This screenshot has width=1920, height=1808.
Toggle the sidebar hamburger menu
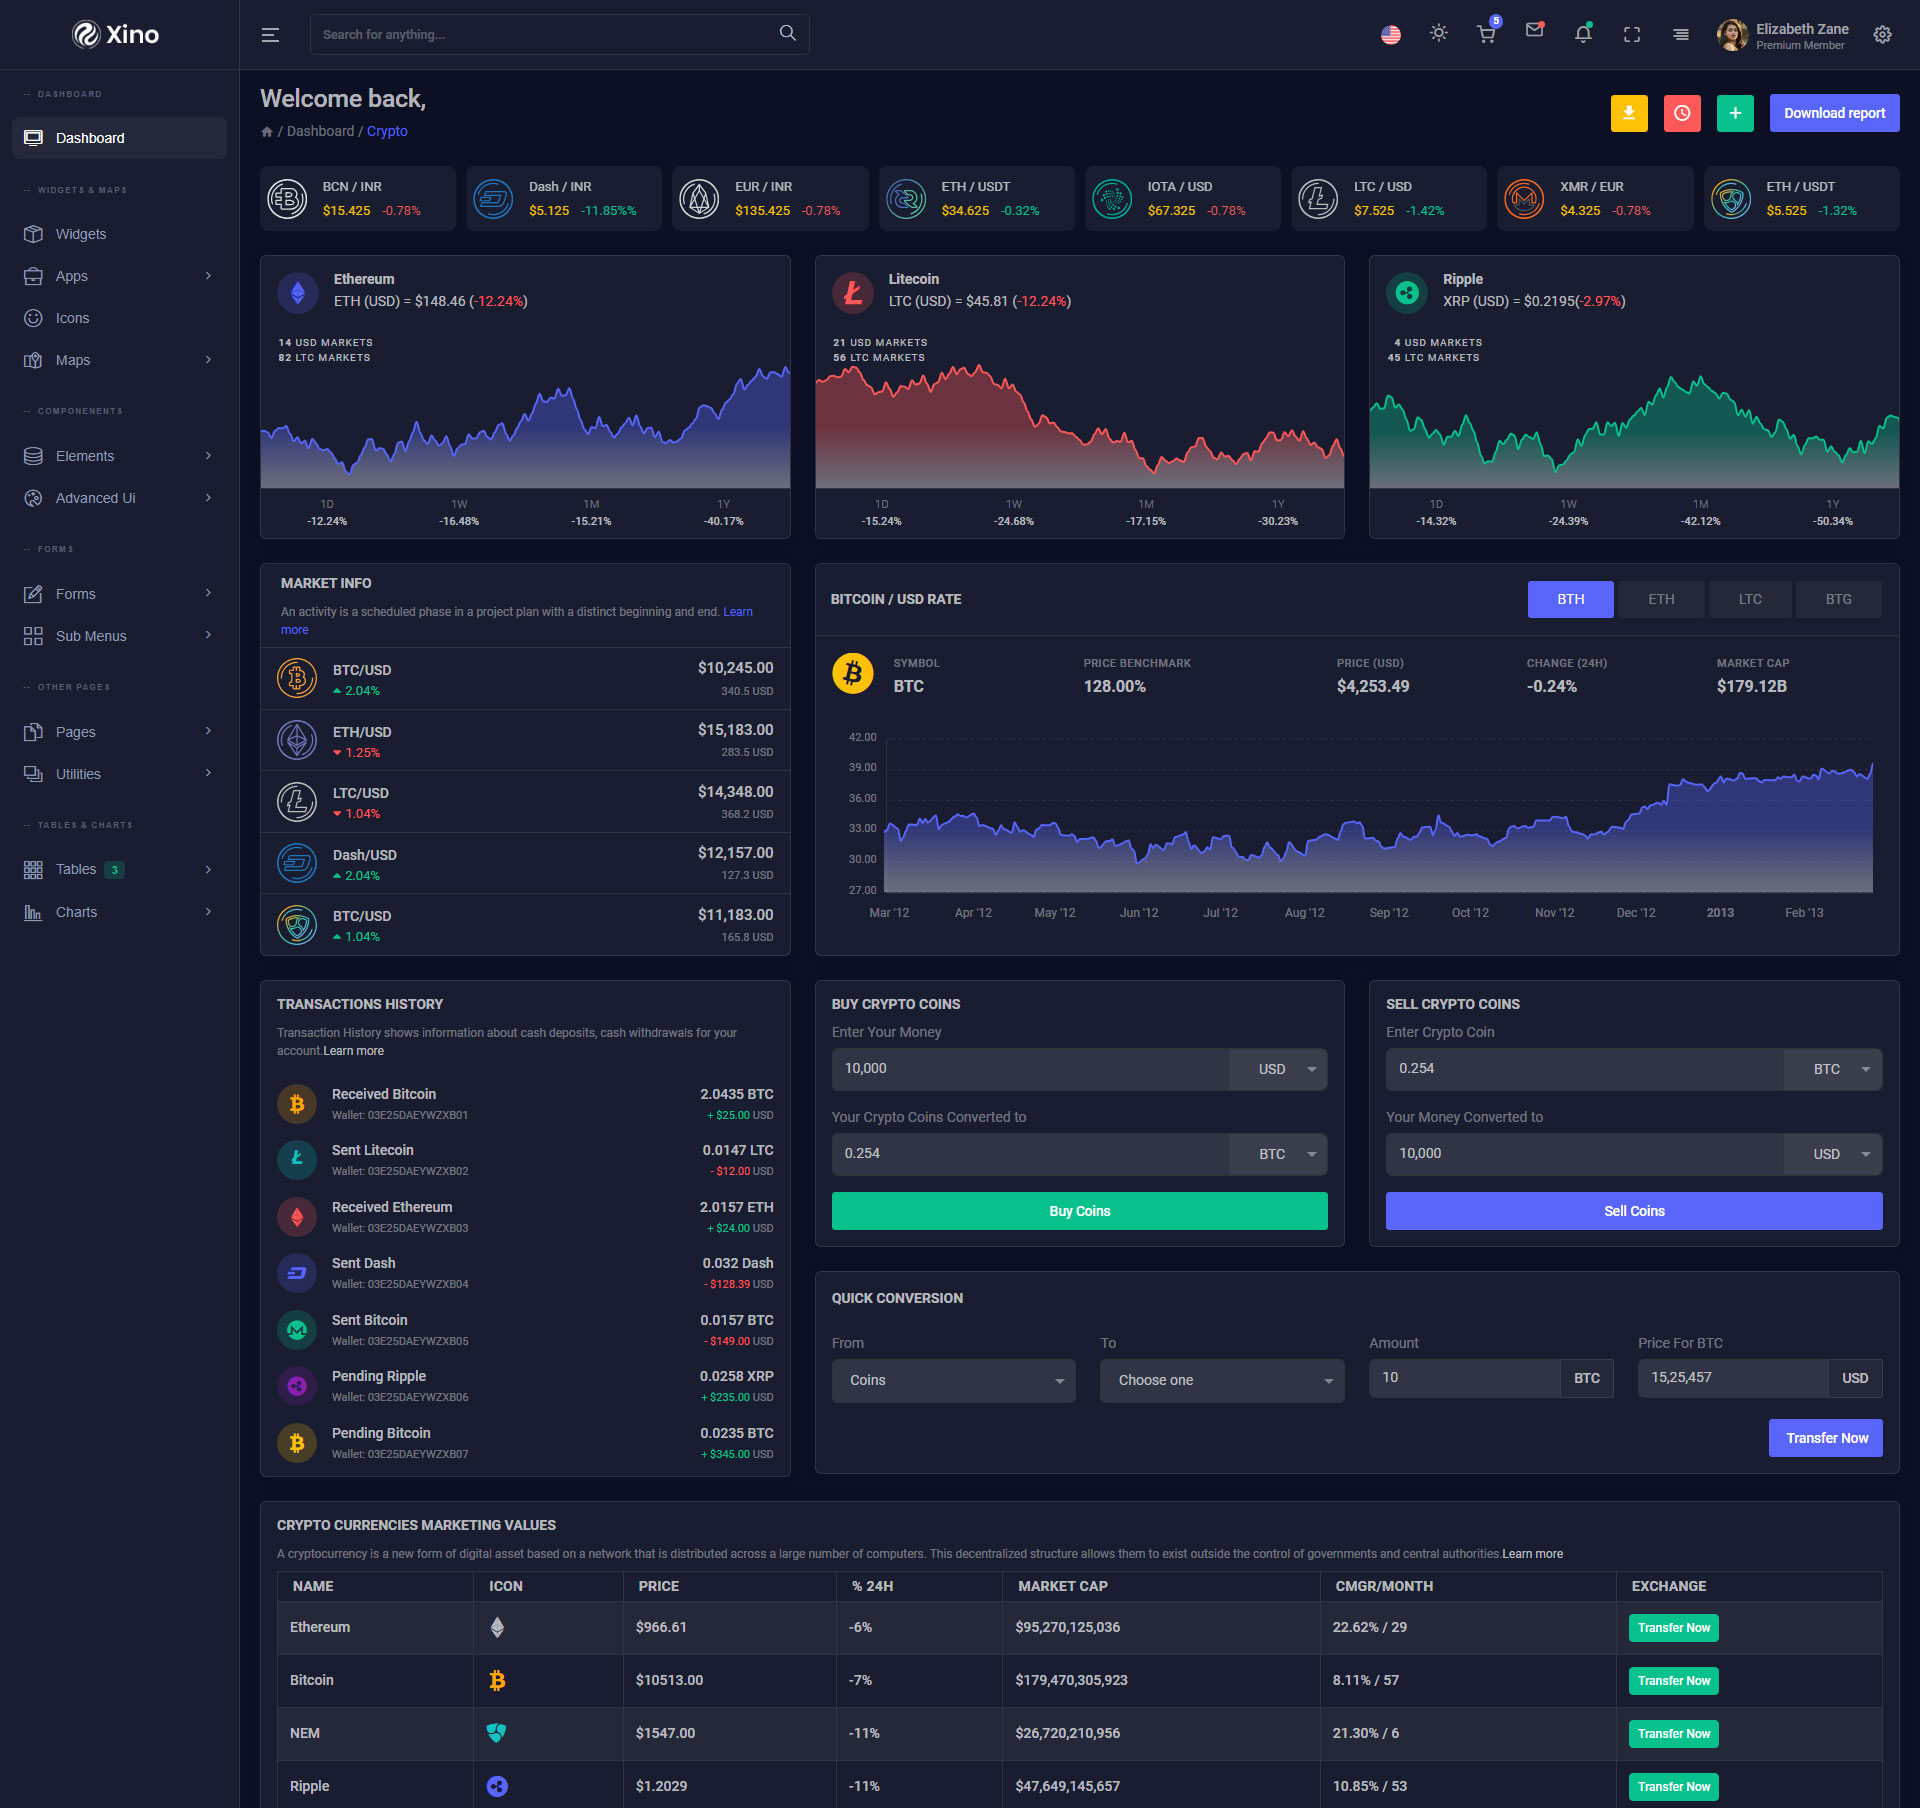tap(270, 35)
